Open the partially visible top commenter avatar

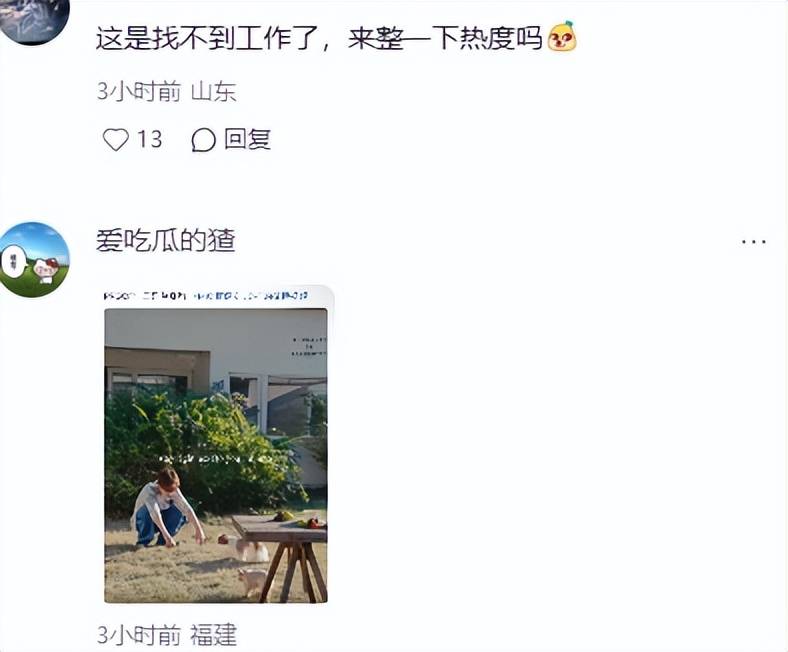[34, 20]
